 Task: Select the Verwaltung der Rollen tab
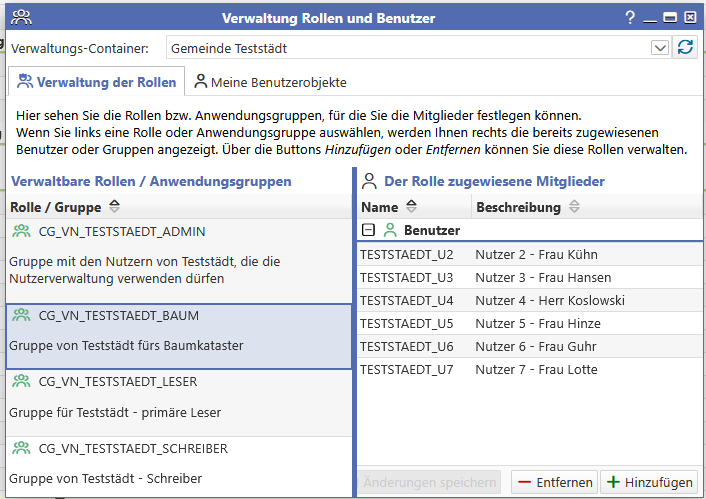tap(97, 82)
